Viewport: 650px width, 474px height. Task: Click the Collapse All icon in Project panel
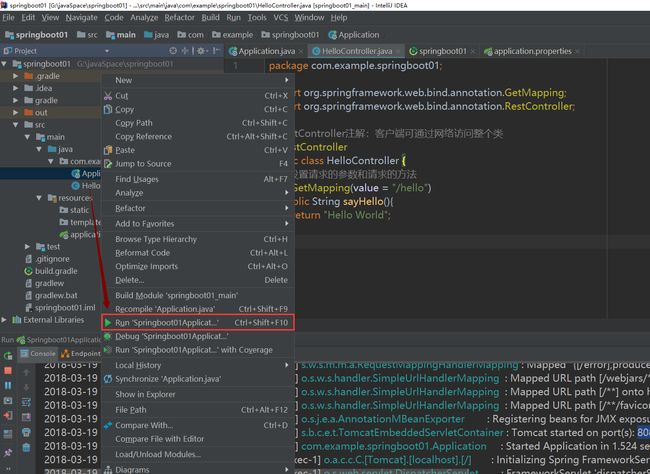[x=185, y=51]
